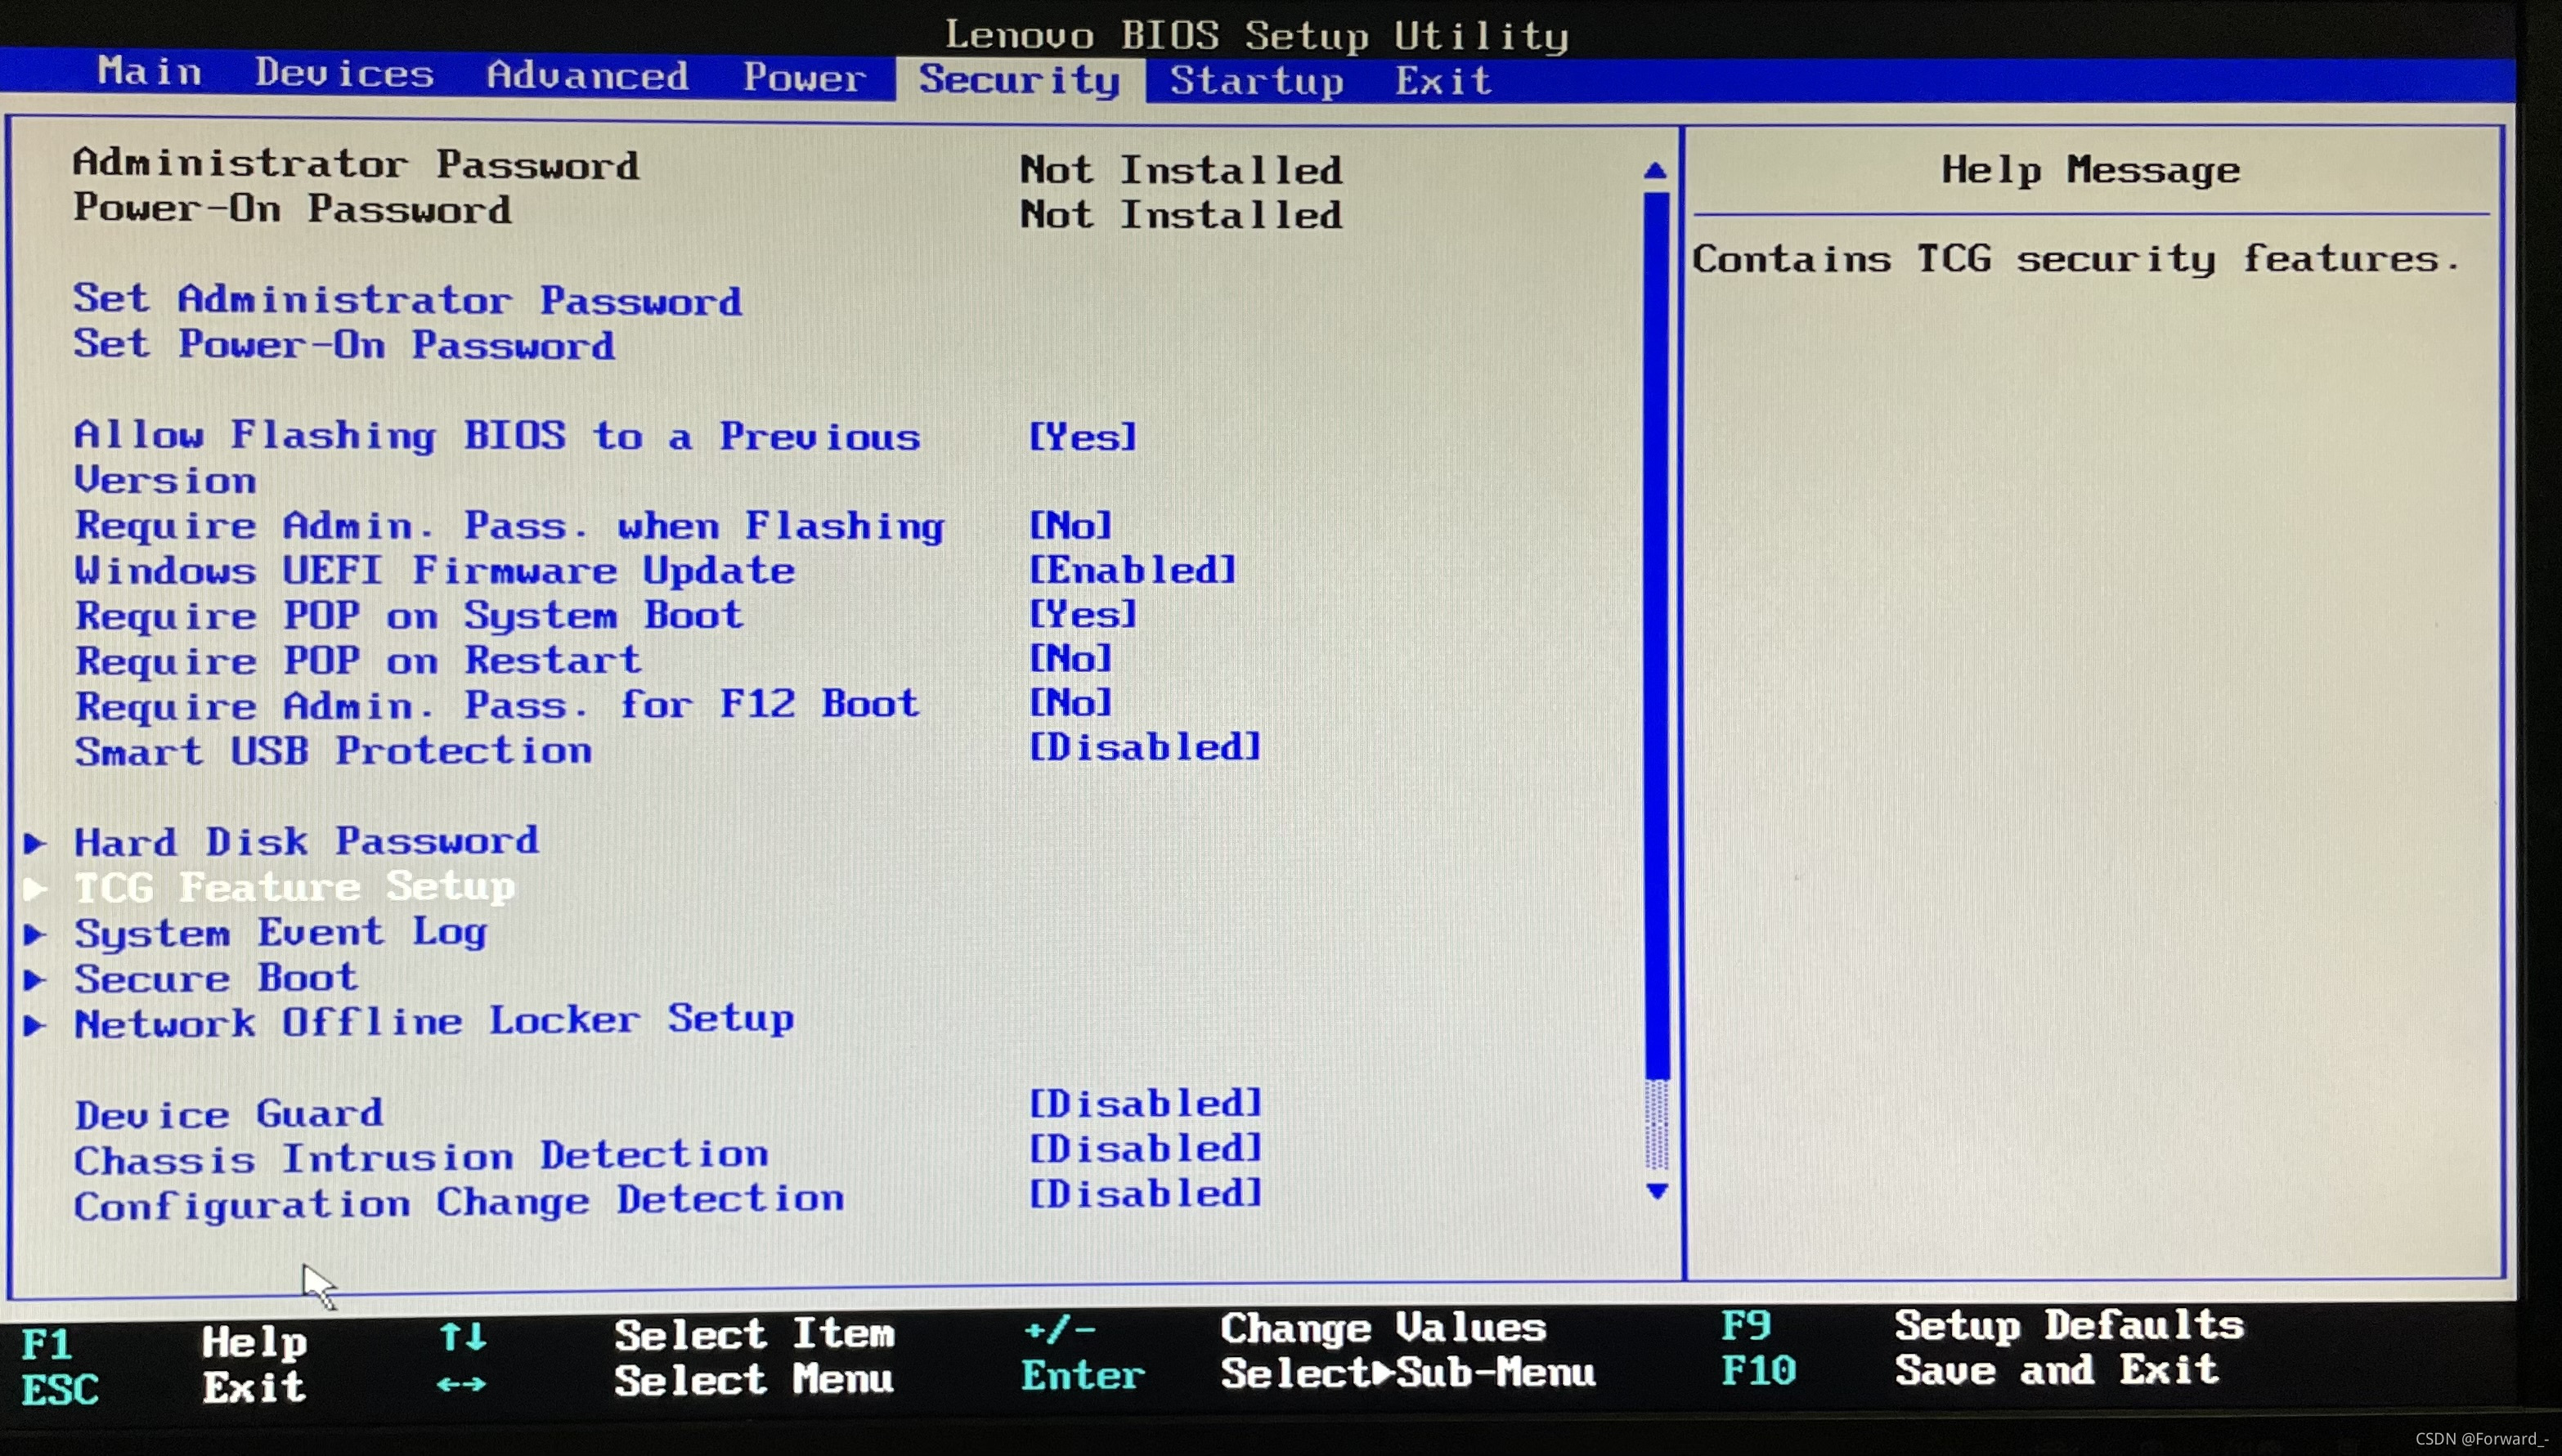The height and width of the screenshot is (1456, 2562).
Task: Switch to the Startup tab
Action: click(x=1256, y=80)
